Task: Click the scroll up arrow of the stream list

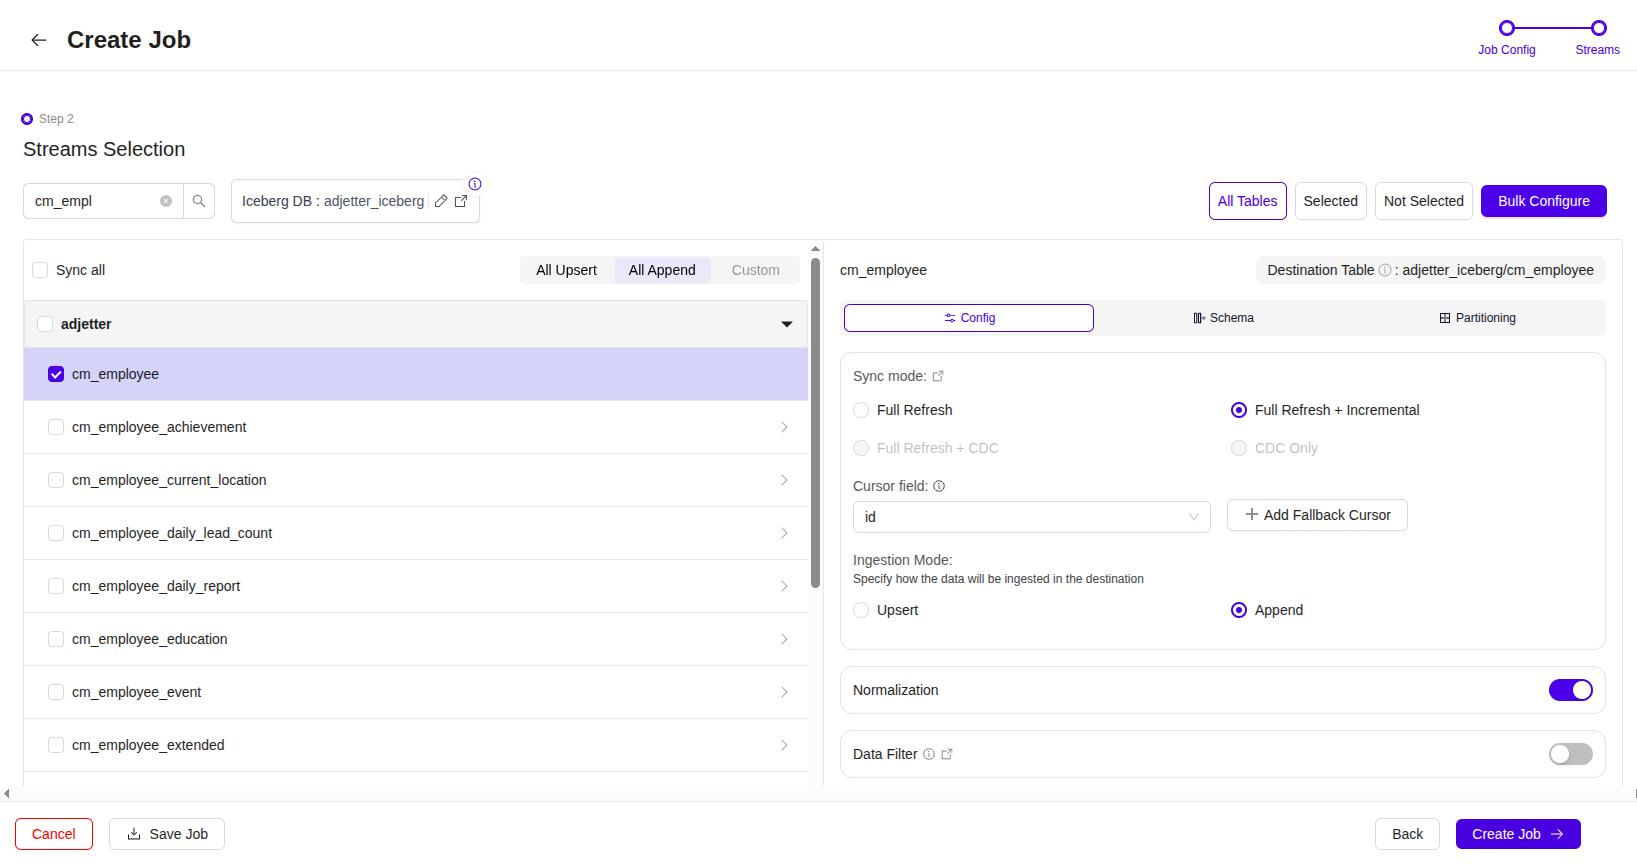Action: tap(815, 248)
